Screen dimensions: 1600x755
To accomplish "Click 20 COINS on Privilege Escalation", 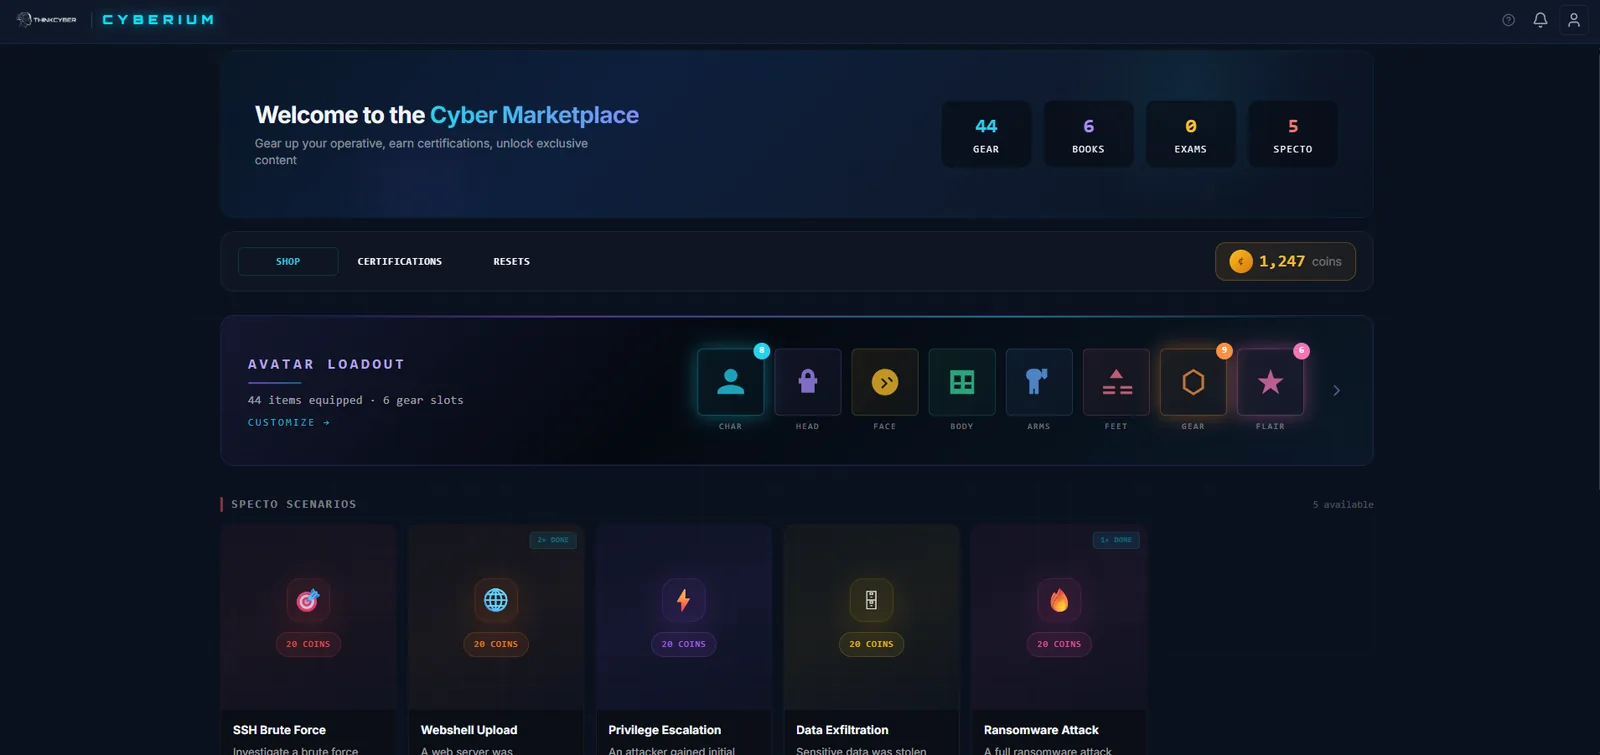I will [683, 644].
